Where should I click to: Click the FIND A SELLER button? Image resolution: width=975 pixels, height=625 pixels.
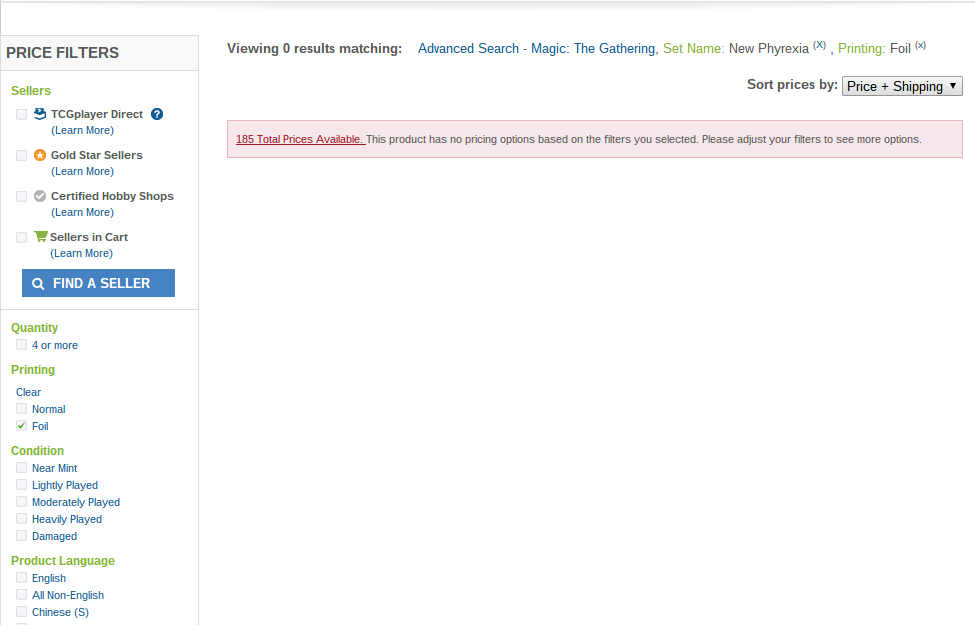[98, 283]
